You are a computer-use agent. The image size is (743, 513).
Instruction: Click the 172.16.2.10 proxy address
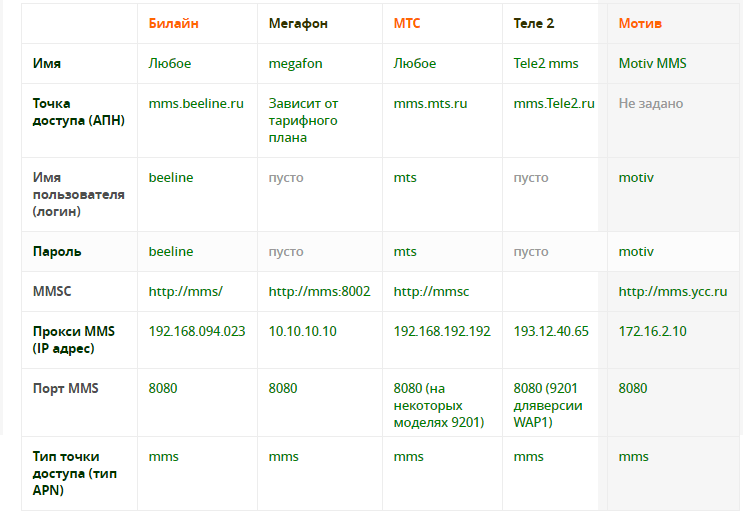(x=652, y=331)
